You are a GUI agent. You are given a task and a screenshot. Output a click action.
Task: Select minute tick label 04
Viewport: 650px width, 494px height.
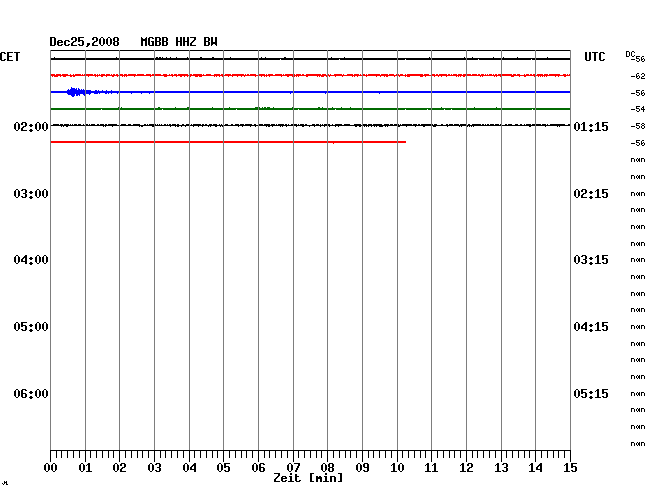189,467
